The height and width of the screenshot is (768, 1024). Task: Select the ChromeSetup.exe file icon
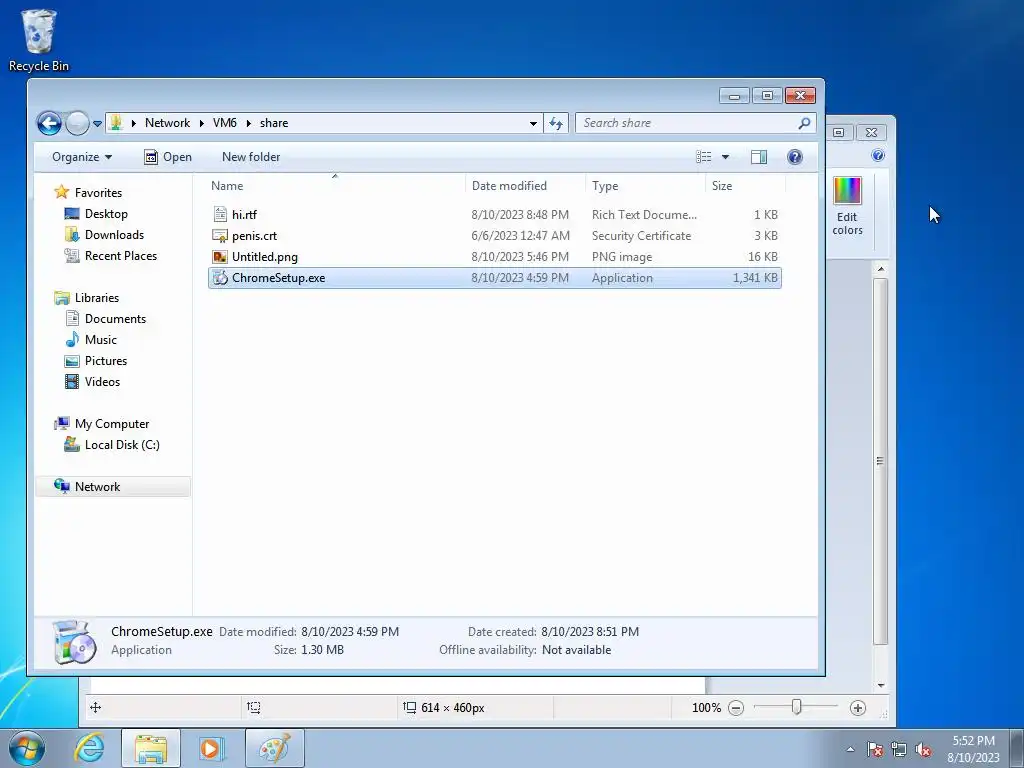[220, 278]
